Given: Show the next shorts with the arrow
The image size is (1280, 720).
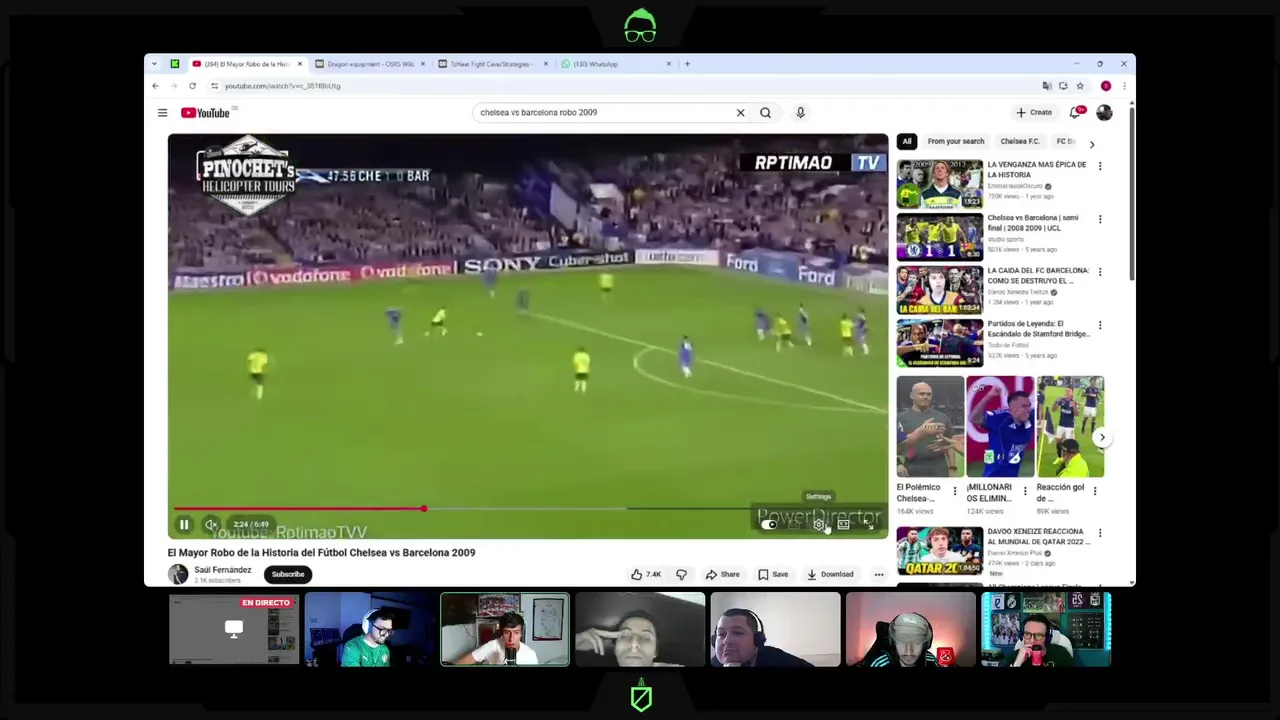Looking at the screenshot, I should 1102,437.
